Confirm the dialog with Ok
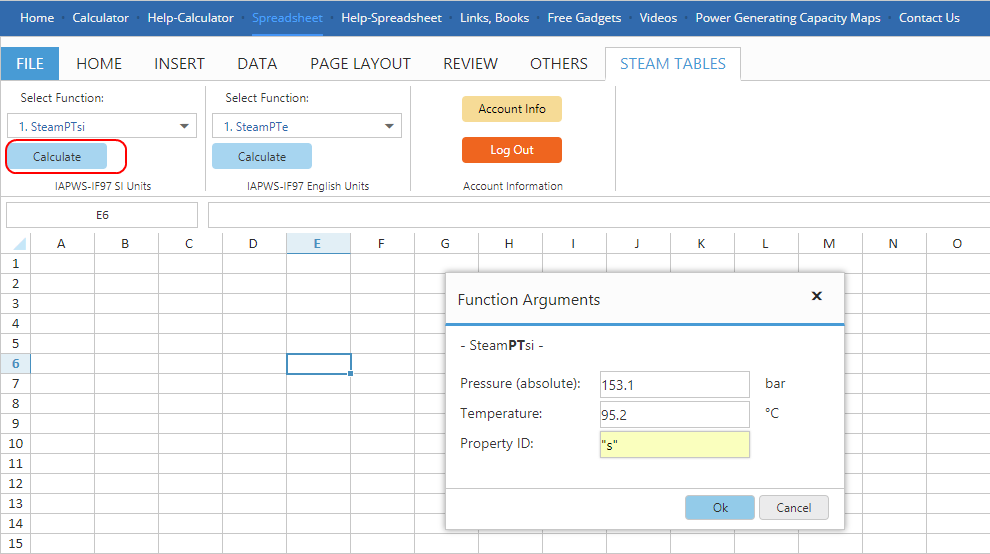 tap(720, 507)
